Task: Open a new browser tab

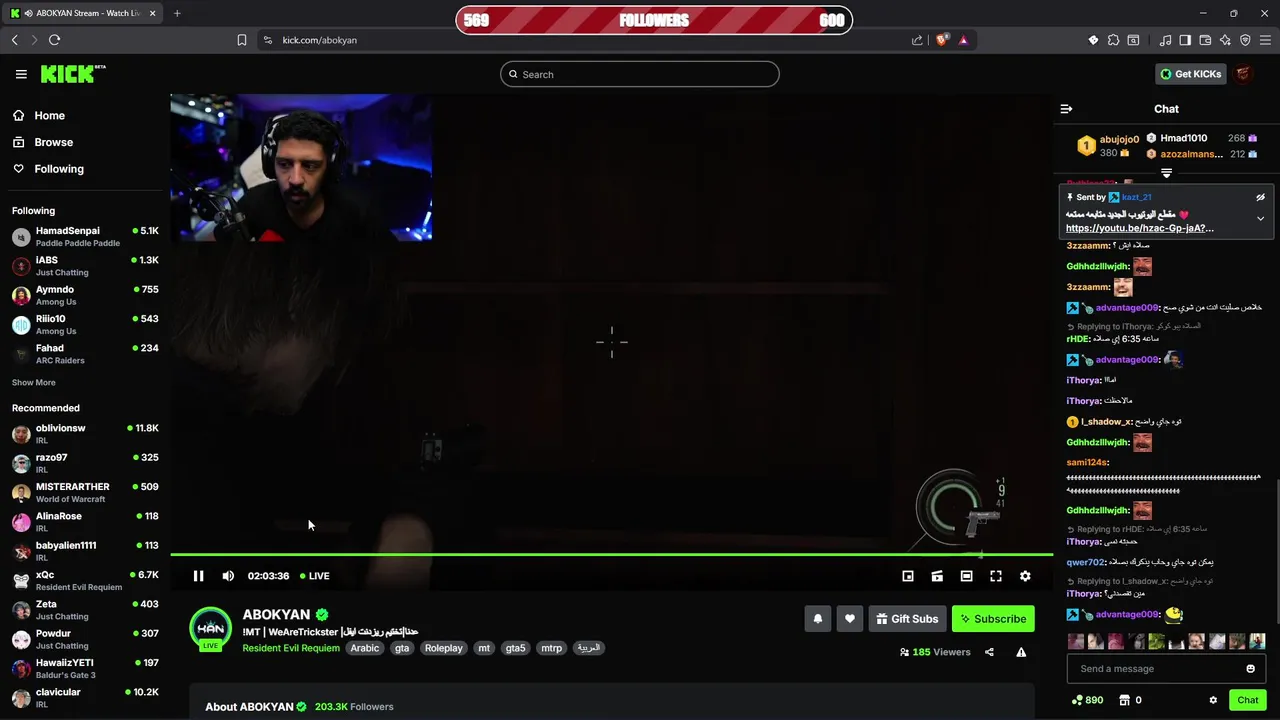Action: 177,13
